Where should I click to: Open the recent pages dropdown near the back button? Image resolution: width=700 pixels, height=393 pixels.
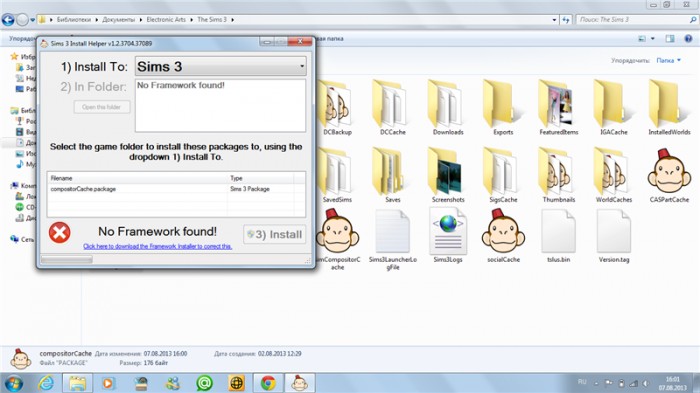(33, 20)
